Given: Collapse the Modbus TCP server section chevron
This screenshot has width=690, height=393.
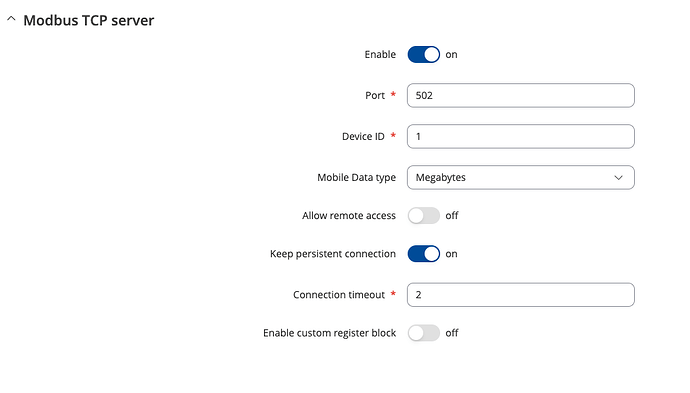Looking at the screenshot, I should coord(11,19).
